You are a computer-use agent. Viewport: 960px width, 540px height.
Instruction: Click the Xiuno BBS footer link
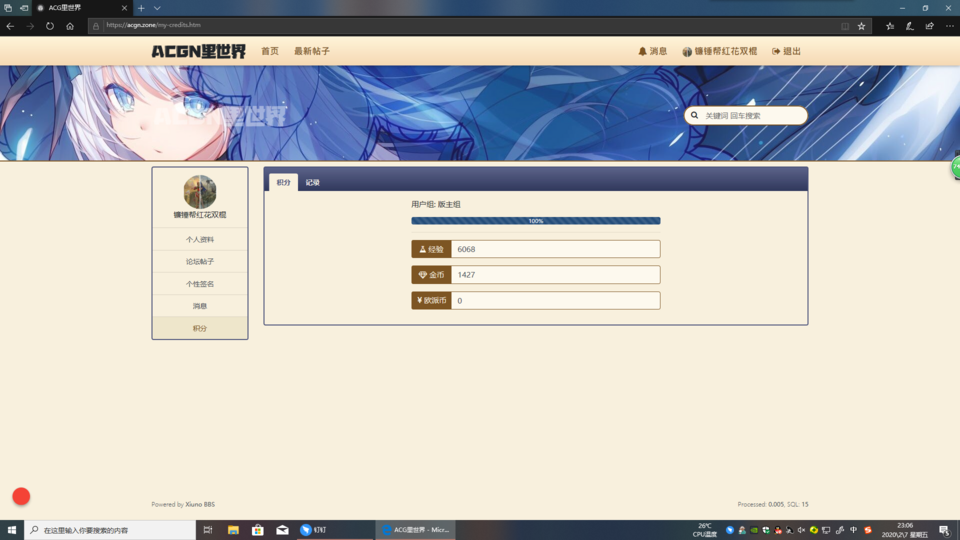[x=200, y=504]
